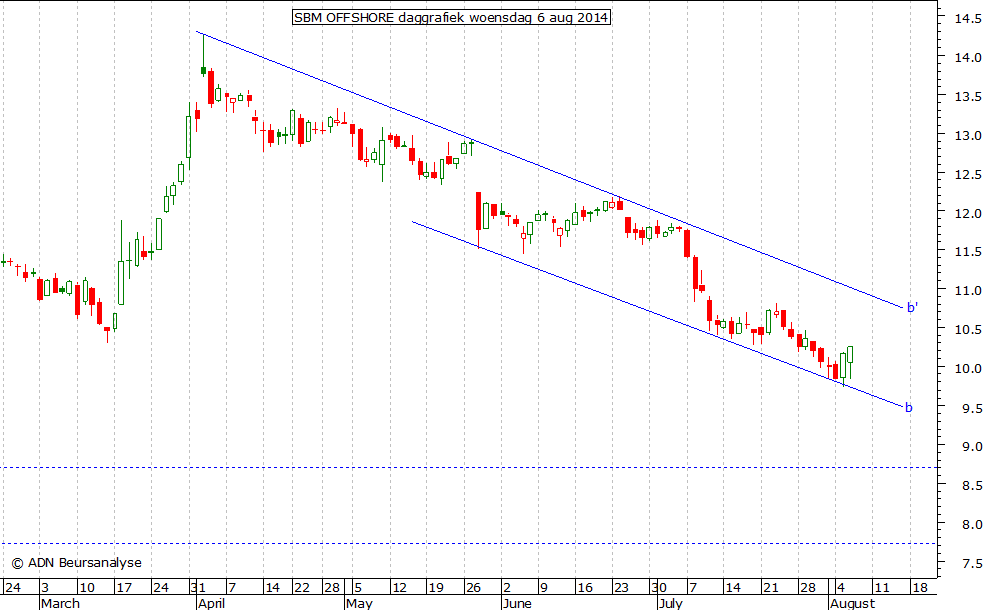Click date label 14 in July
The height and width of the screenshot is (610, 985).
732,587
